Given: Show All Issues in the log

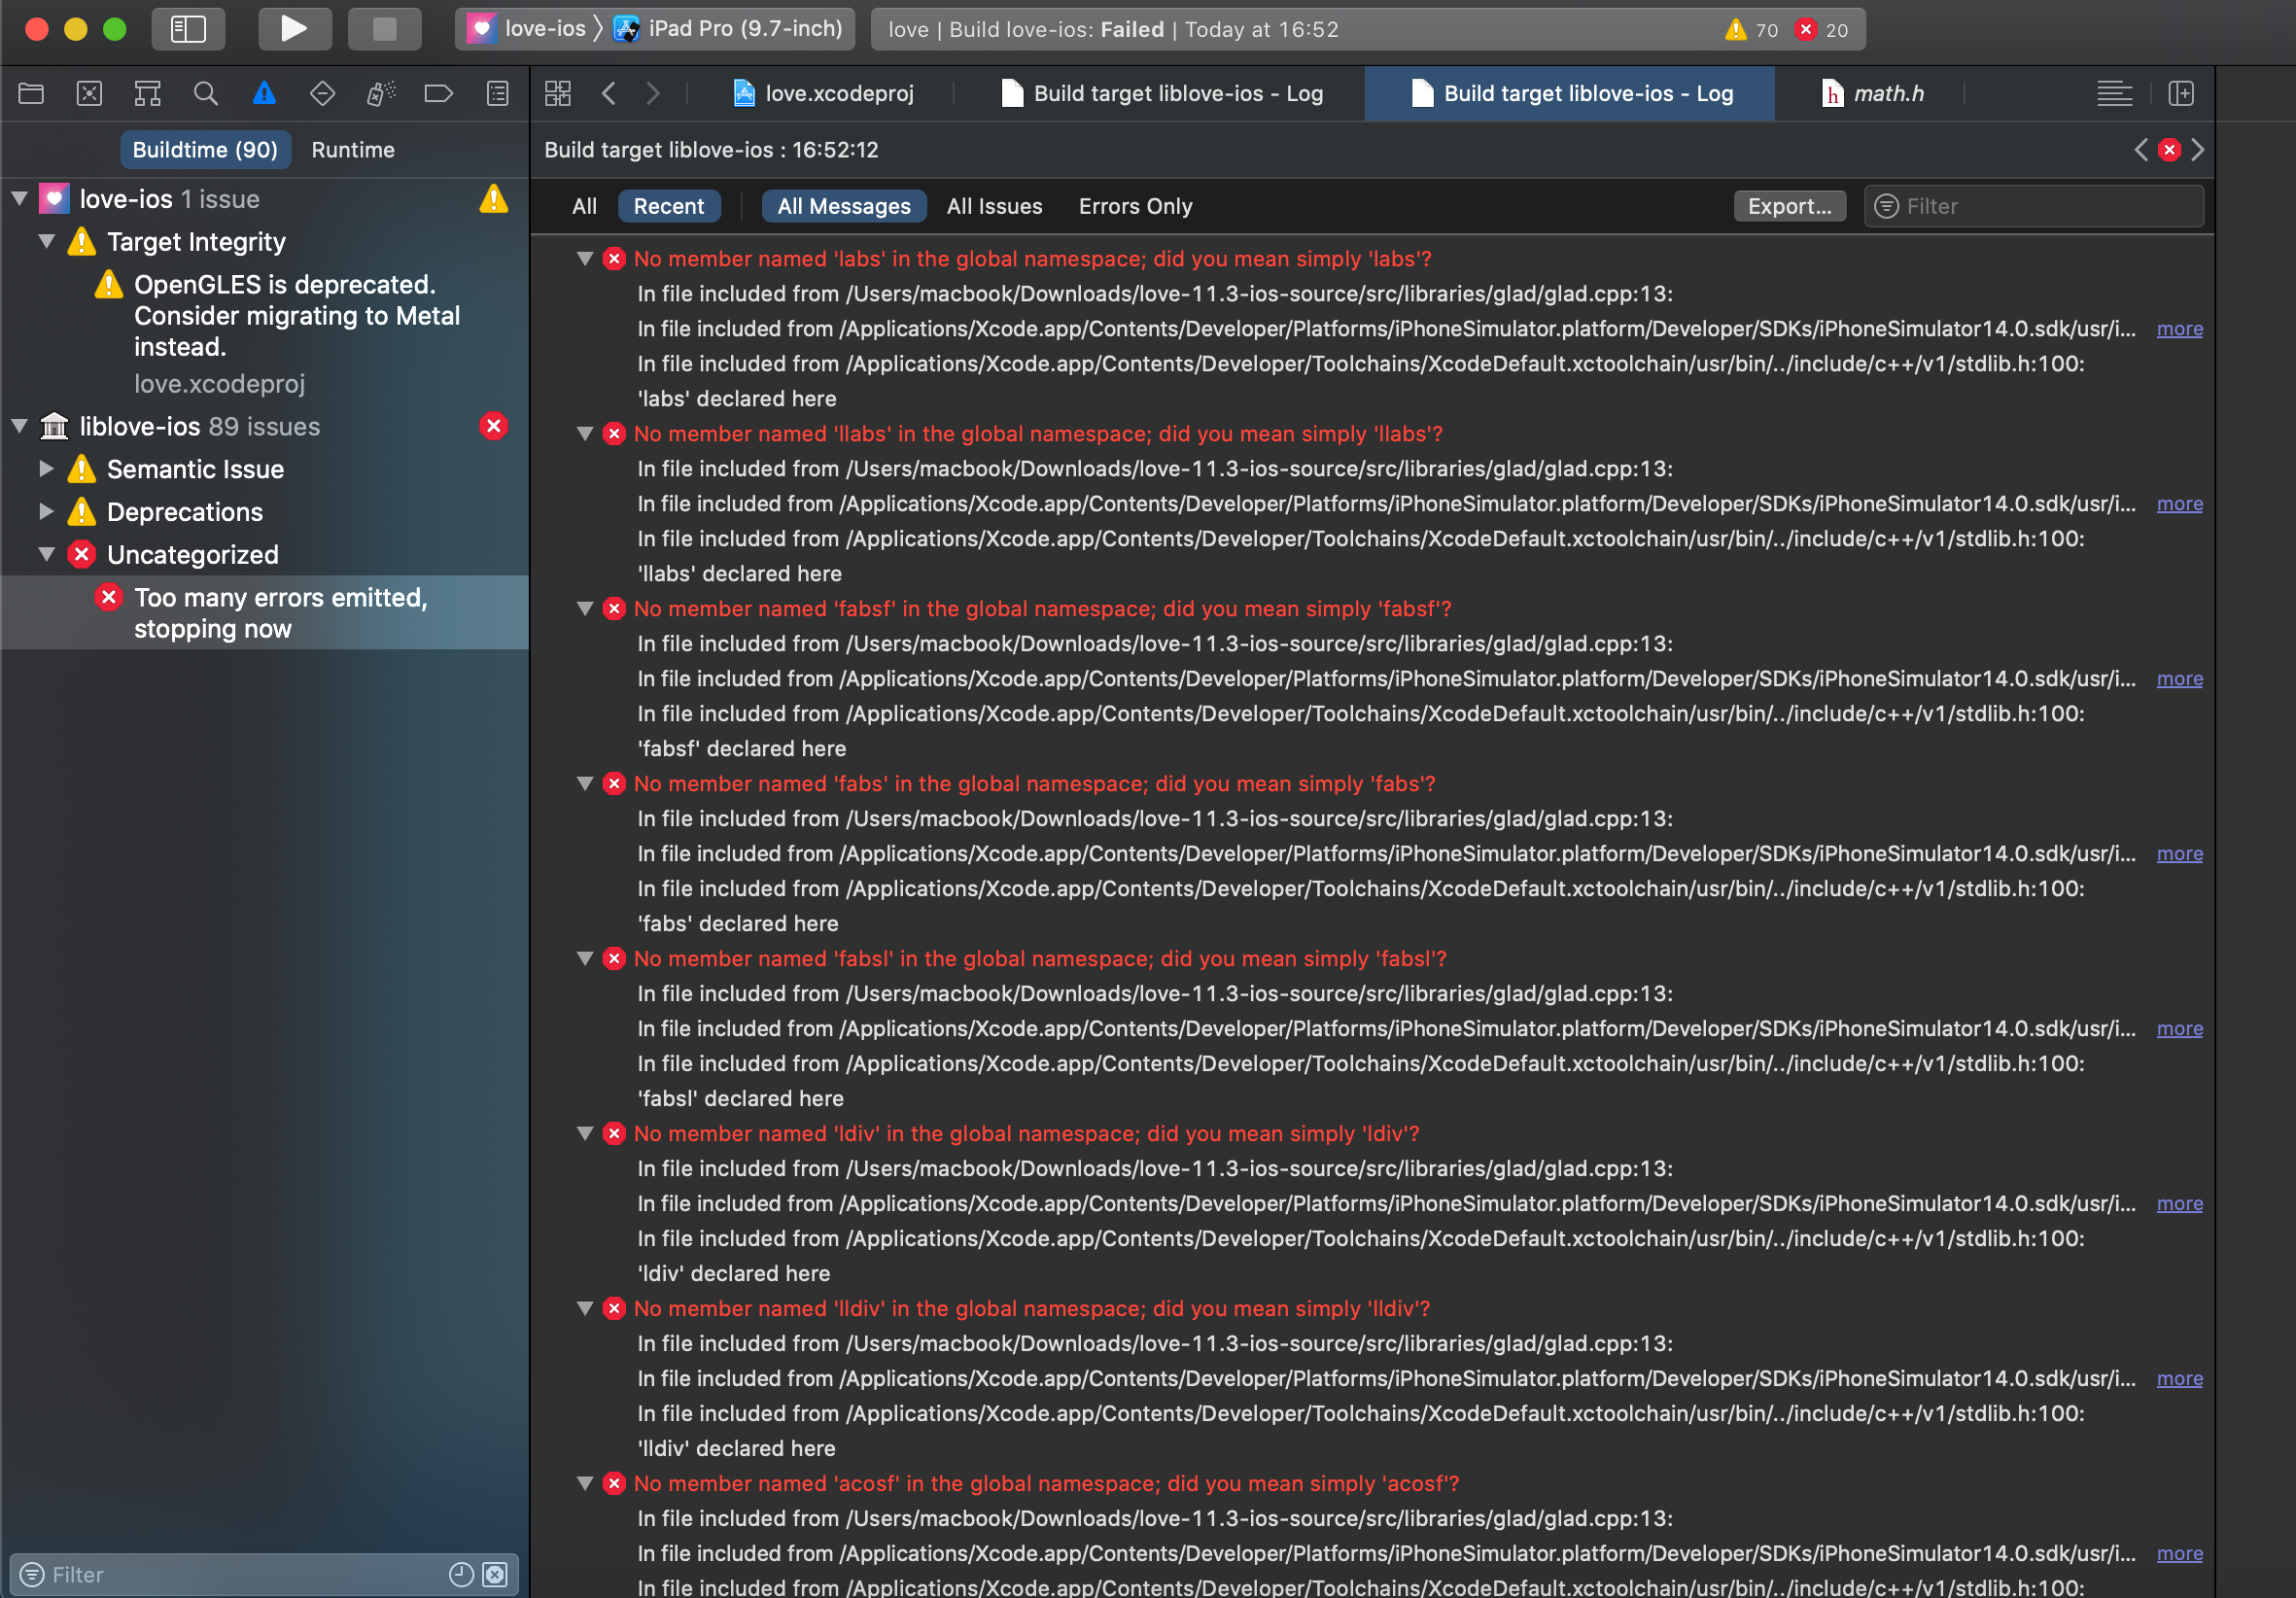Looking at the screenshot, I should (994, 207).
